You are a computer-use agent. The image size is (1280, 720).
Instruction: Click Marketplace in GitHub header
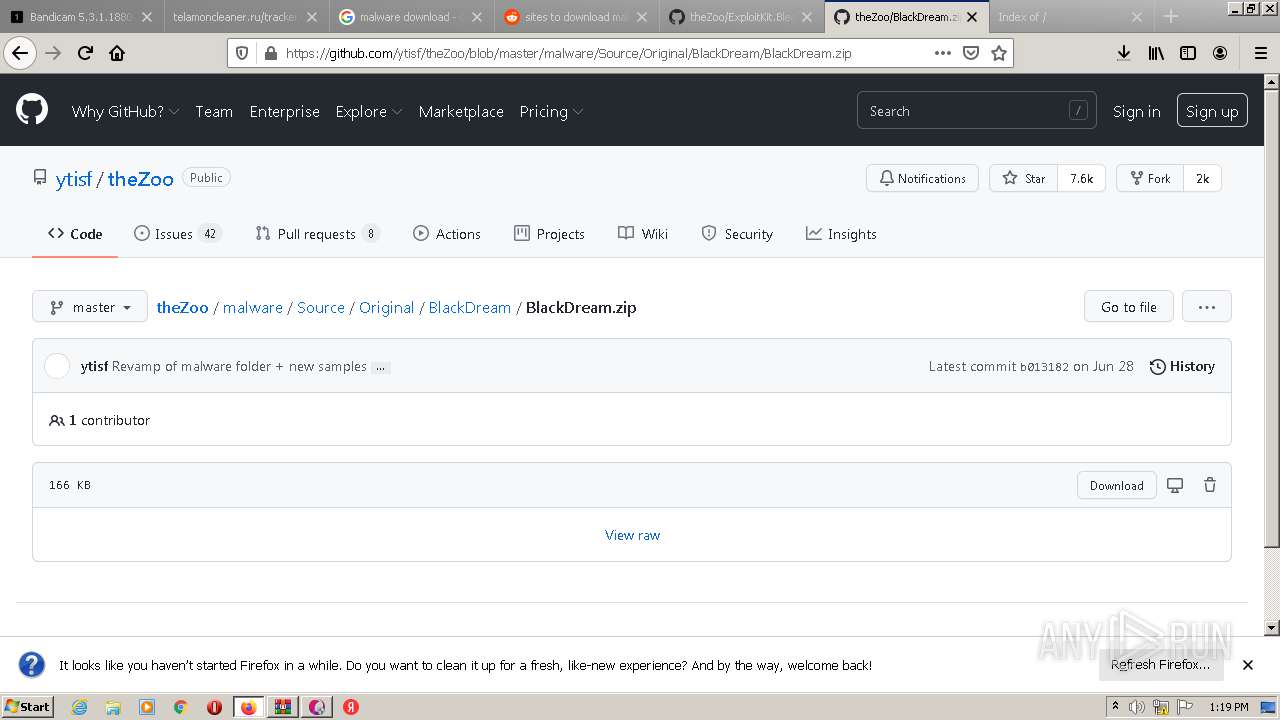pyautogui.click(x=461, y=111)
